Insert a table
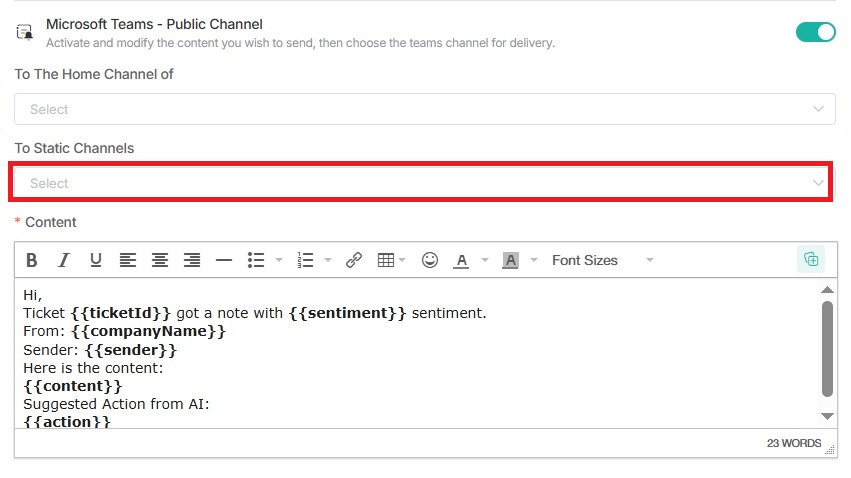The image size is (851, 478). click(386, 260)
